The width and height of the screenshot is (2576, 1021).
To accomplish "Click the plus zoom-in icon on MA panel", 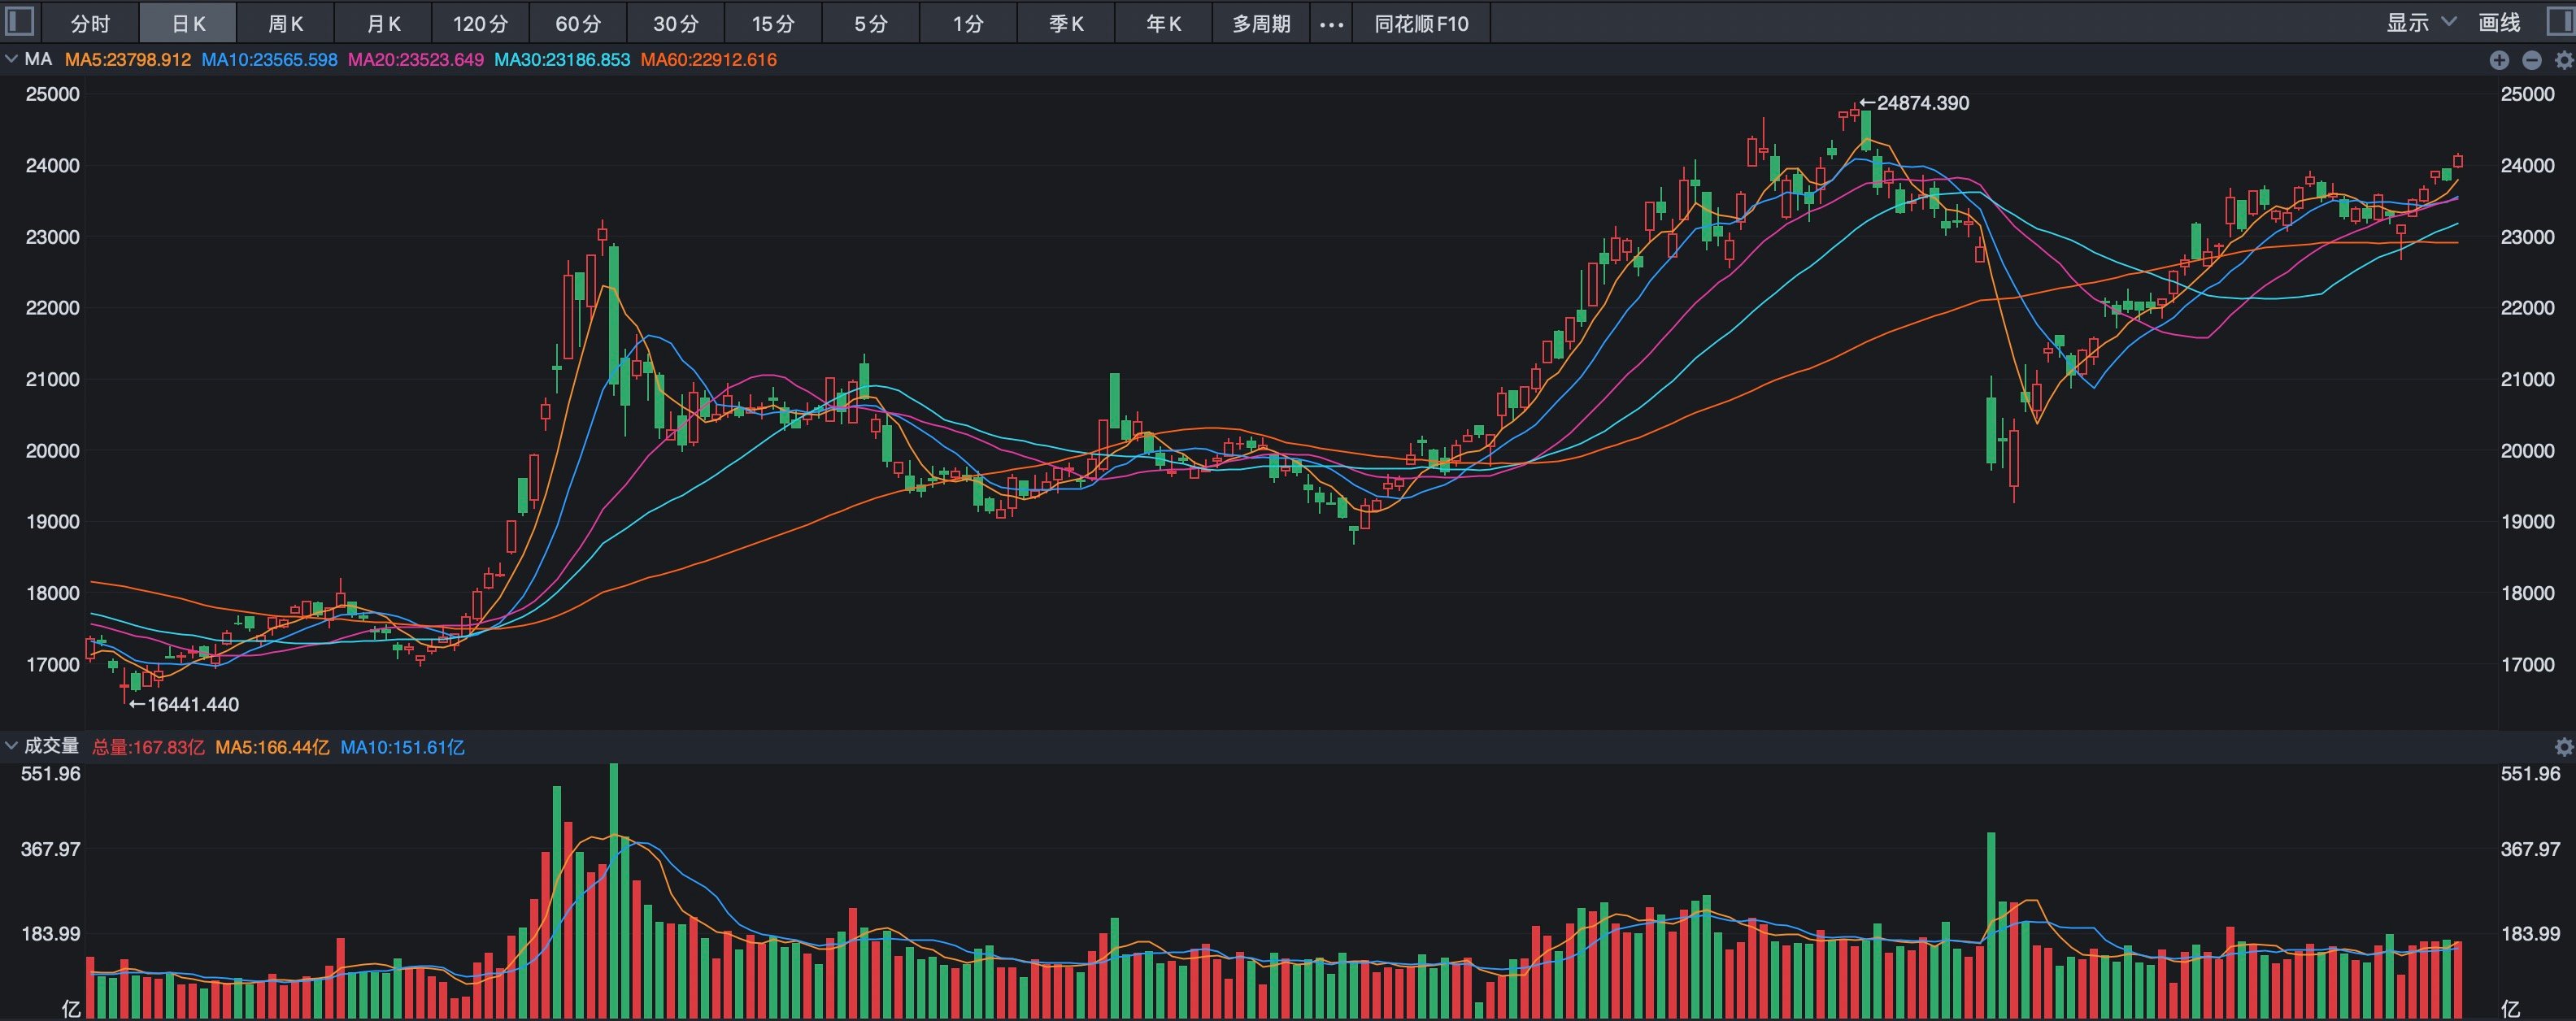I will tap(2499, 60).
